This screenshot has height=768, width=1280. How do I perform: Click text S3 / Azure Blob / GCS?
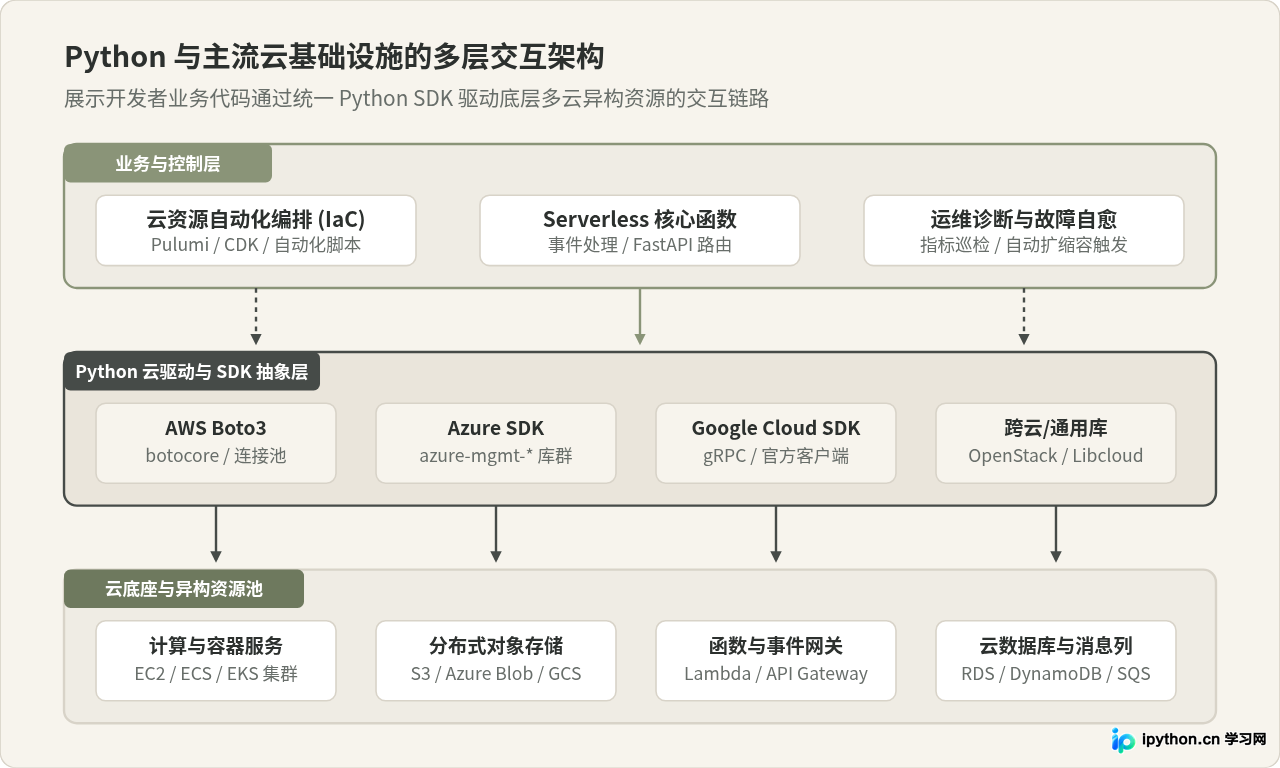496,674
